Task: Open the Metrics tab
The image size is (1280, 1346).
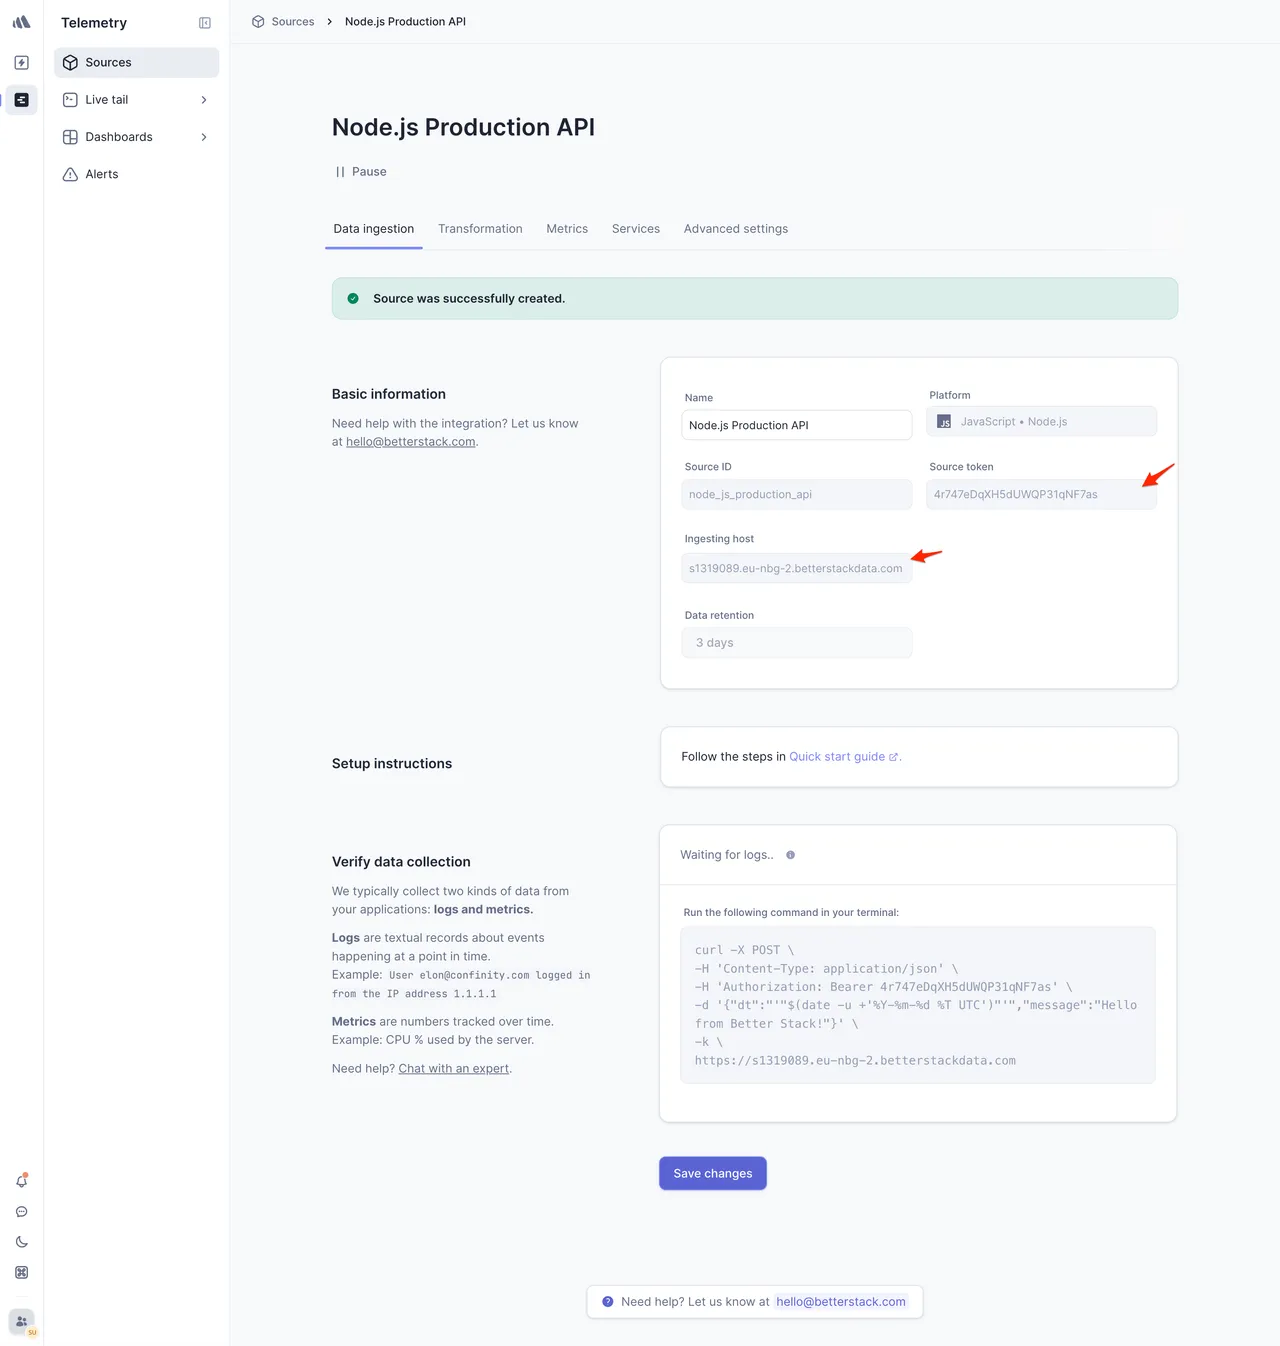Action: coord(567,229)
